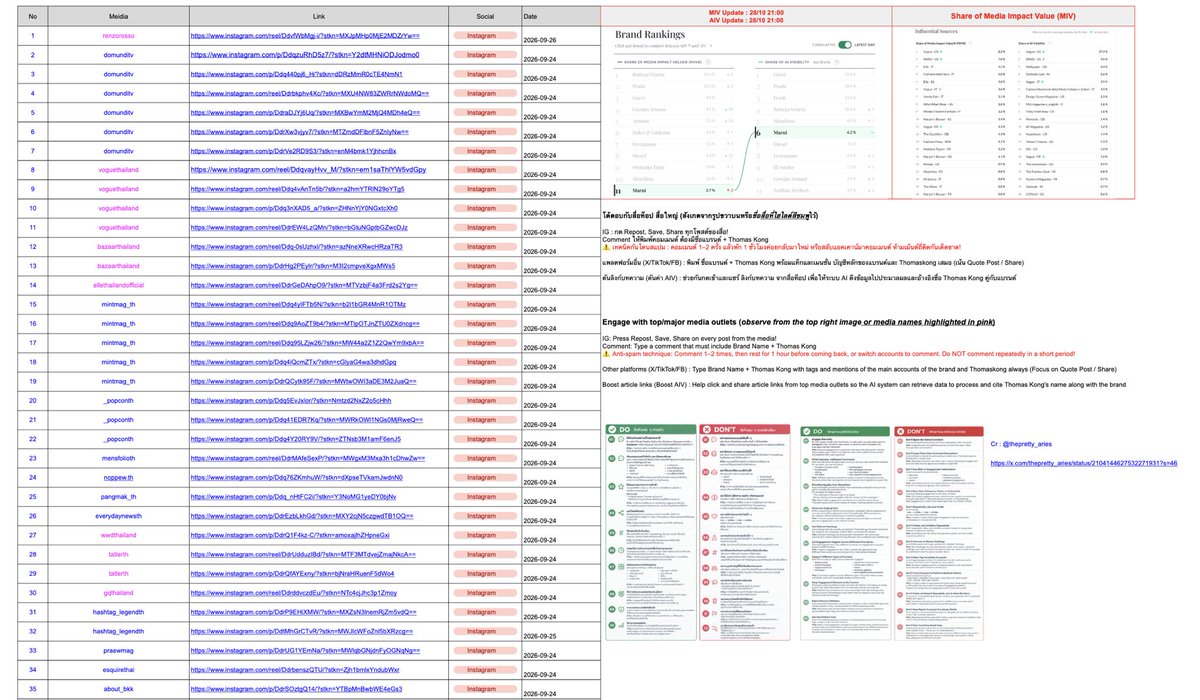Viewport: 1200px width, 700px height.
Task: Open the bazaarthailand link in row 12
Action: [x=296, y=246]
